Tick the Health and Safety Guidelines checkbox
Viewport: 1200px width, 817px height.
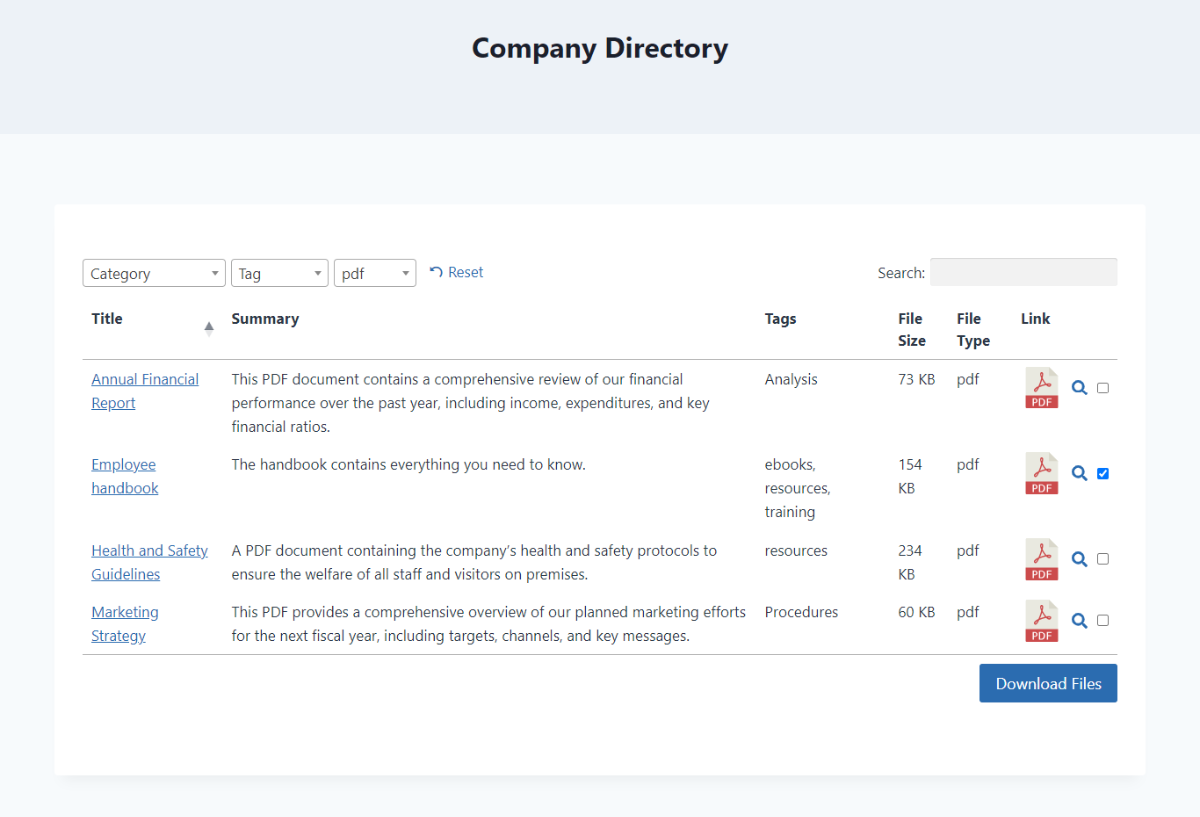(1103, 559)
